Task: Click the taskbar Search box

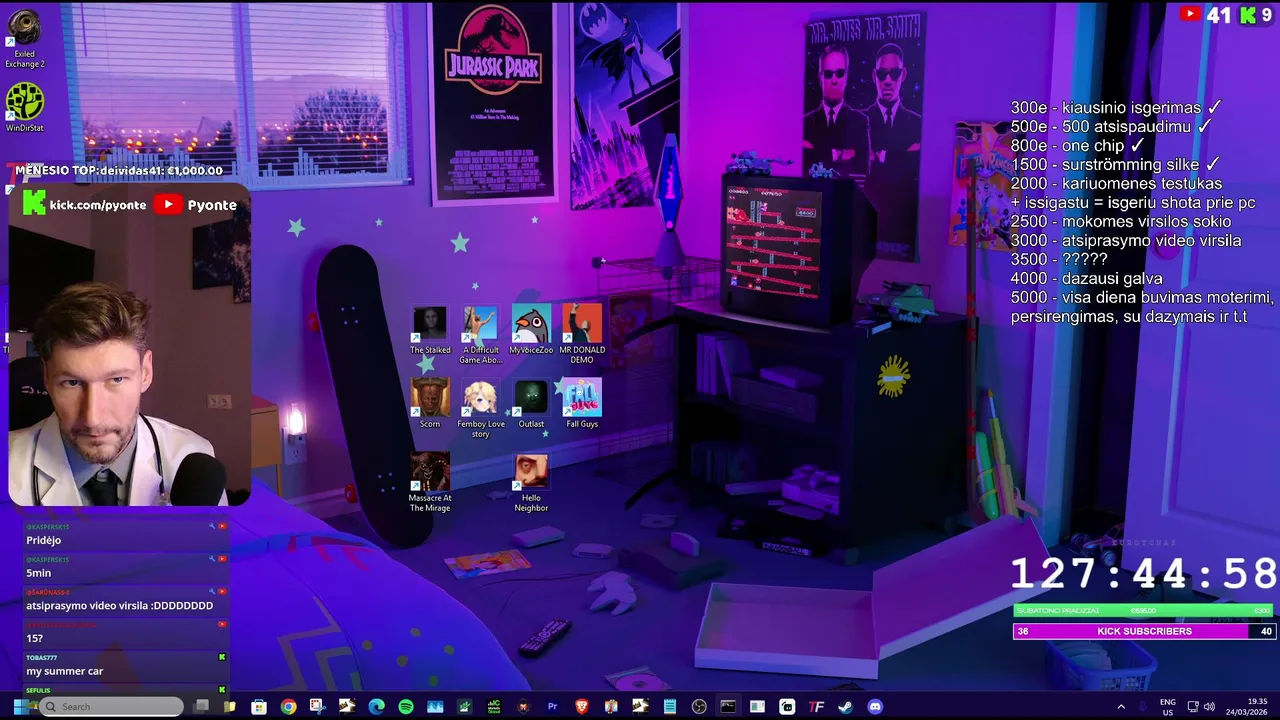Action: pyautogui.click(x=112, y=707)
